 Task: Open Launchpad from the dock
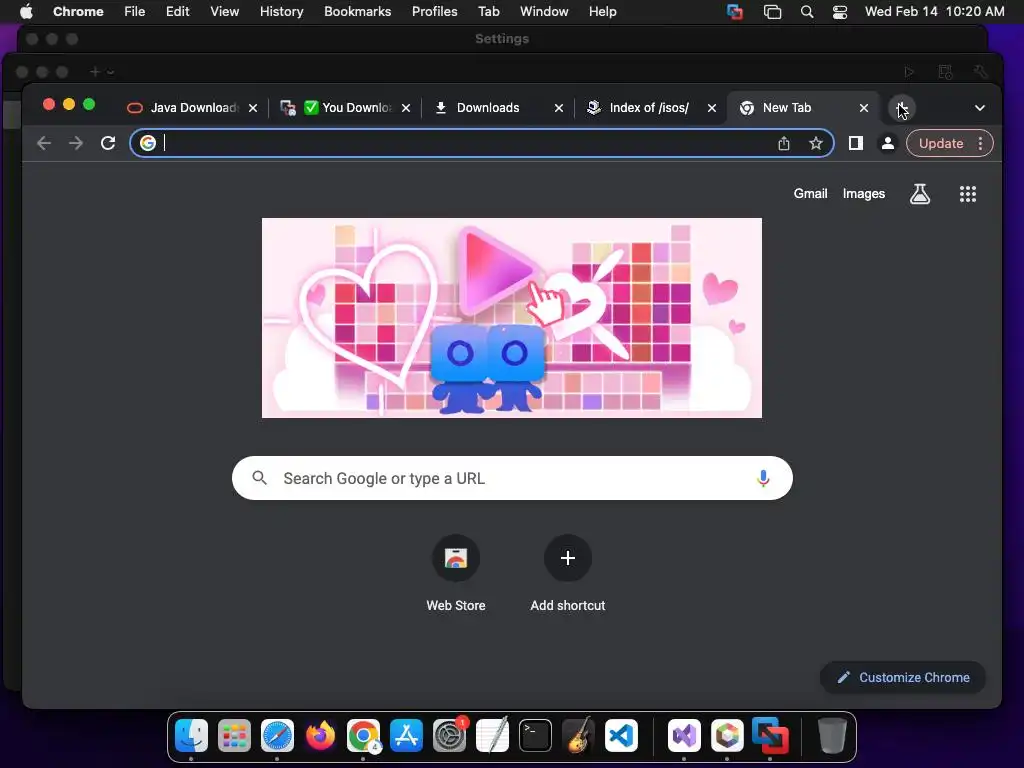(234, 736)
